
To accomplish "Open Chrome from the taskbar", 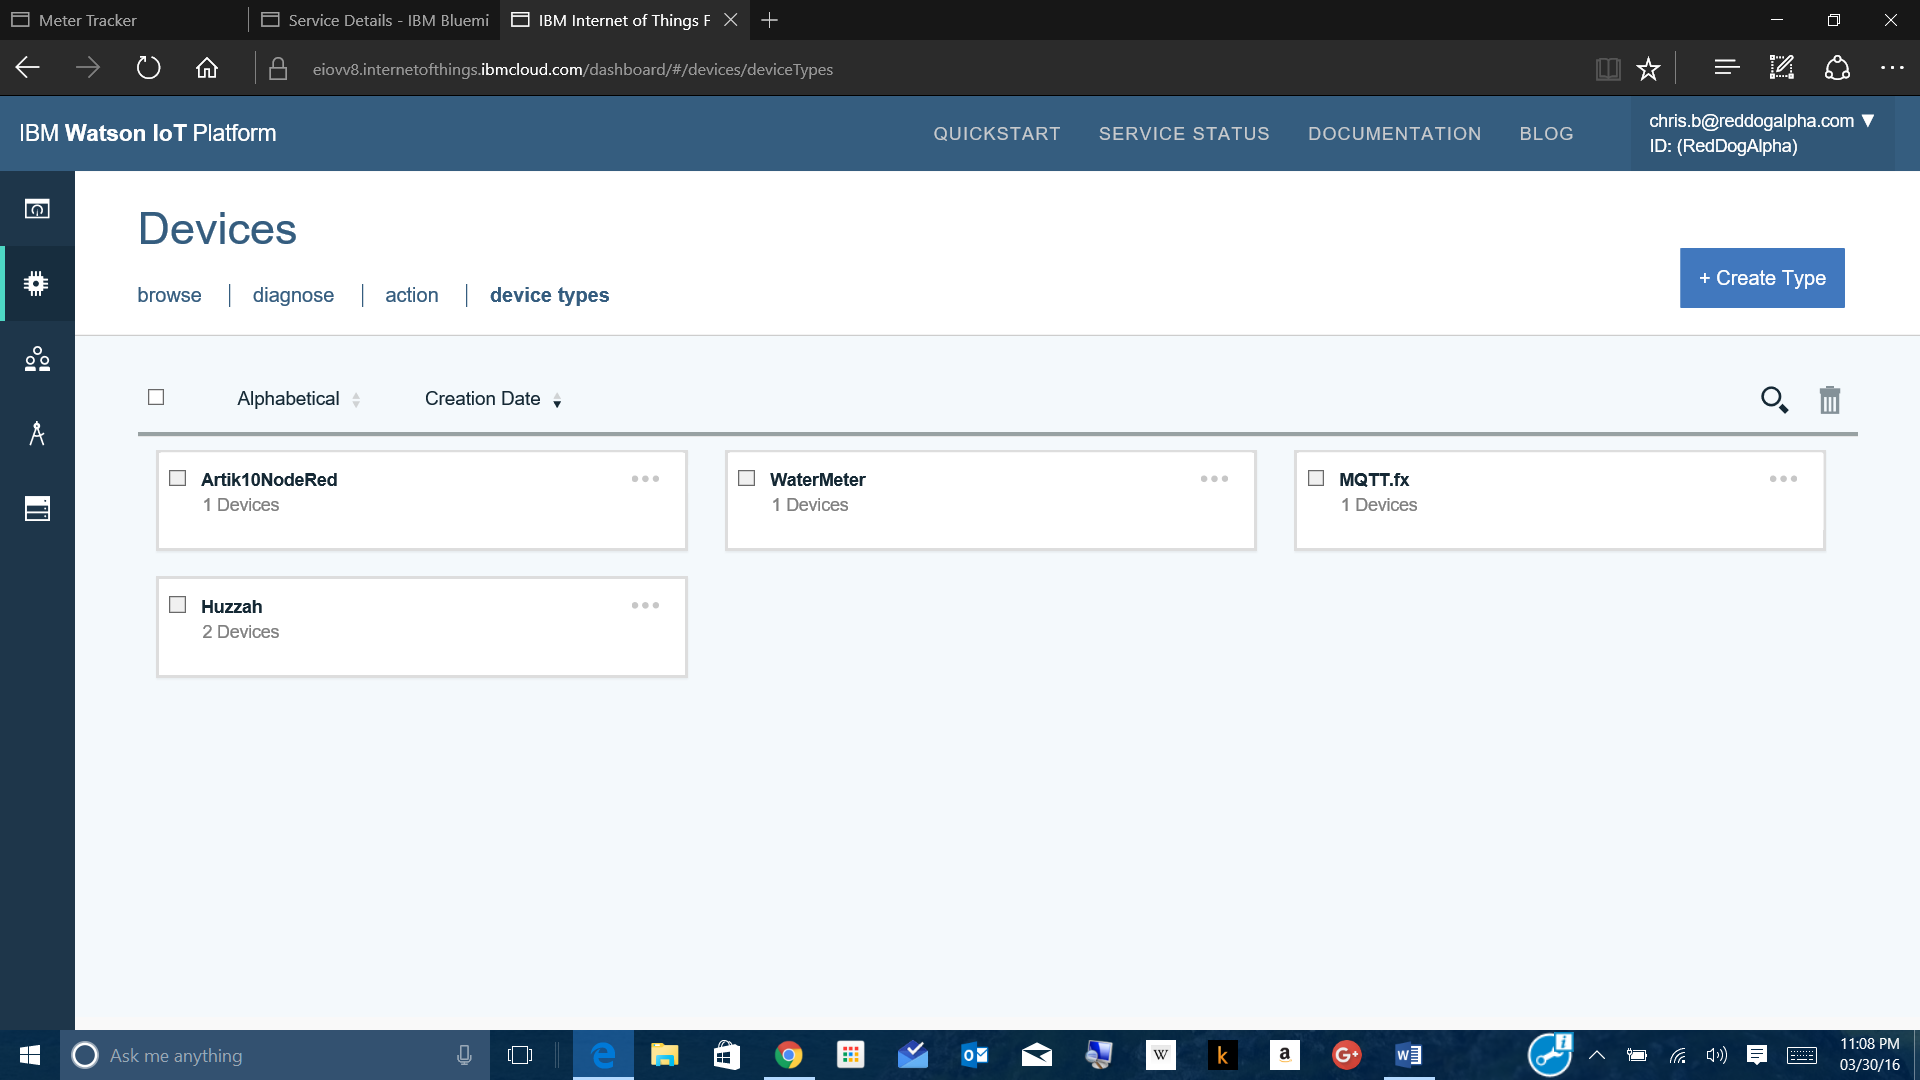I will pyautogui.click(x=788, y=1055).
